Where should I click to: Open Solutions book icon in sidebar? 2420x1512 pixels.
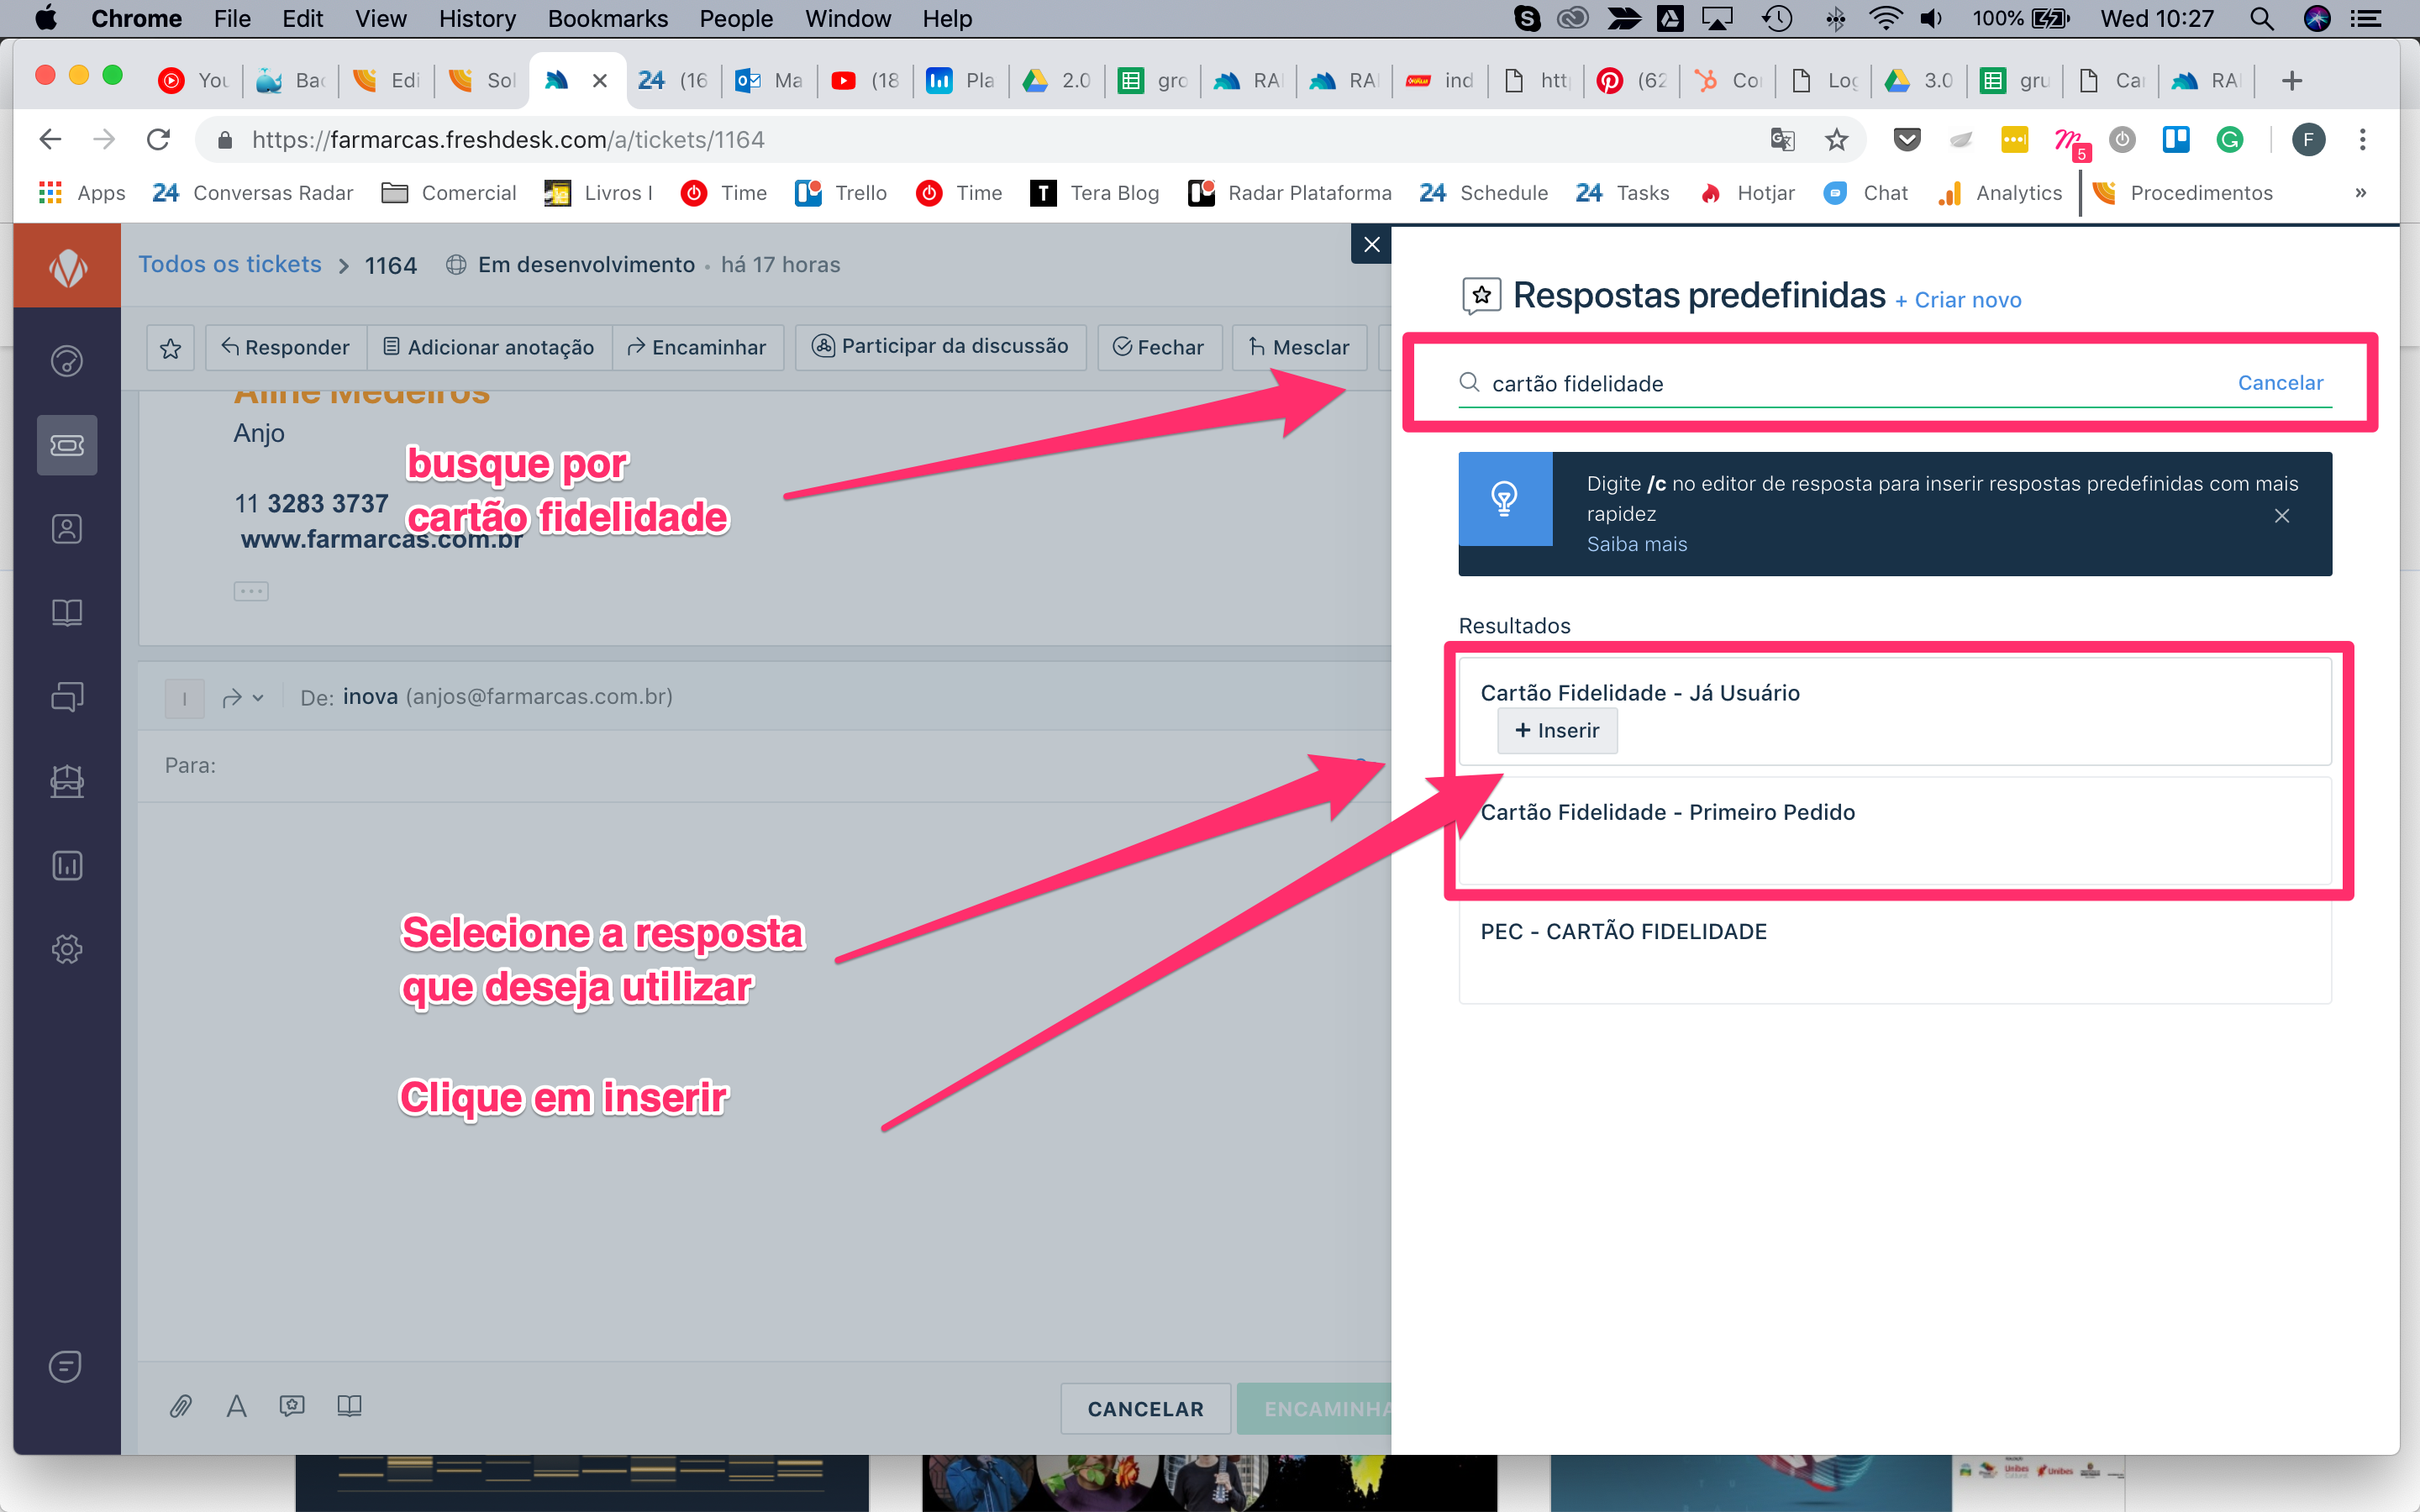pyautogui.click(x=67, y=612)
